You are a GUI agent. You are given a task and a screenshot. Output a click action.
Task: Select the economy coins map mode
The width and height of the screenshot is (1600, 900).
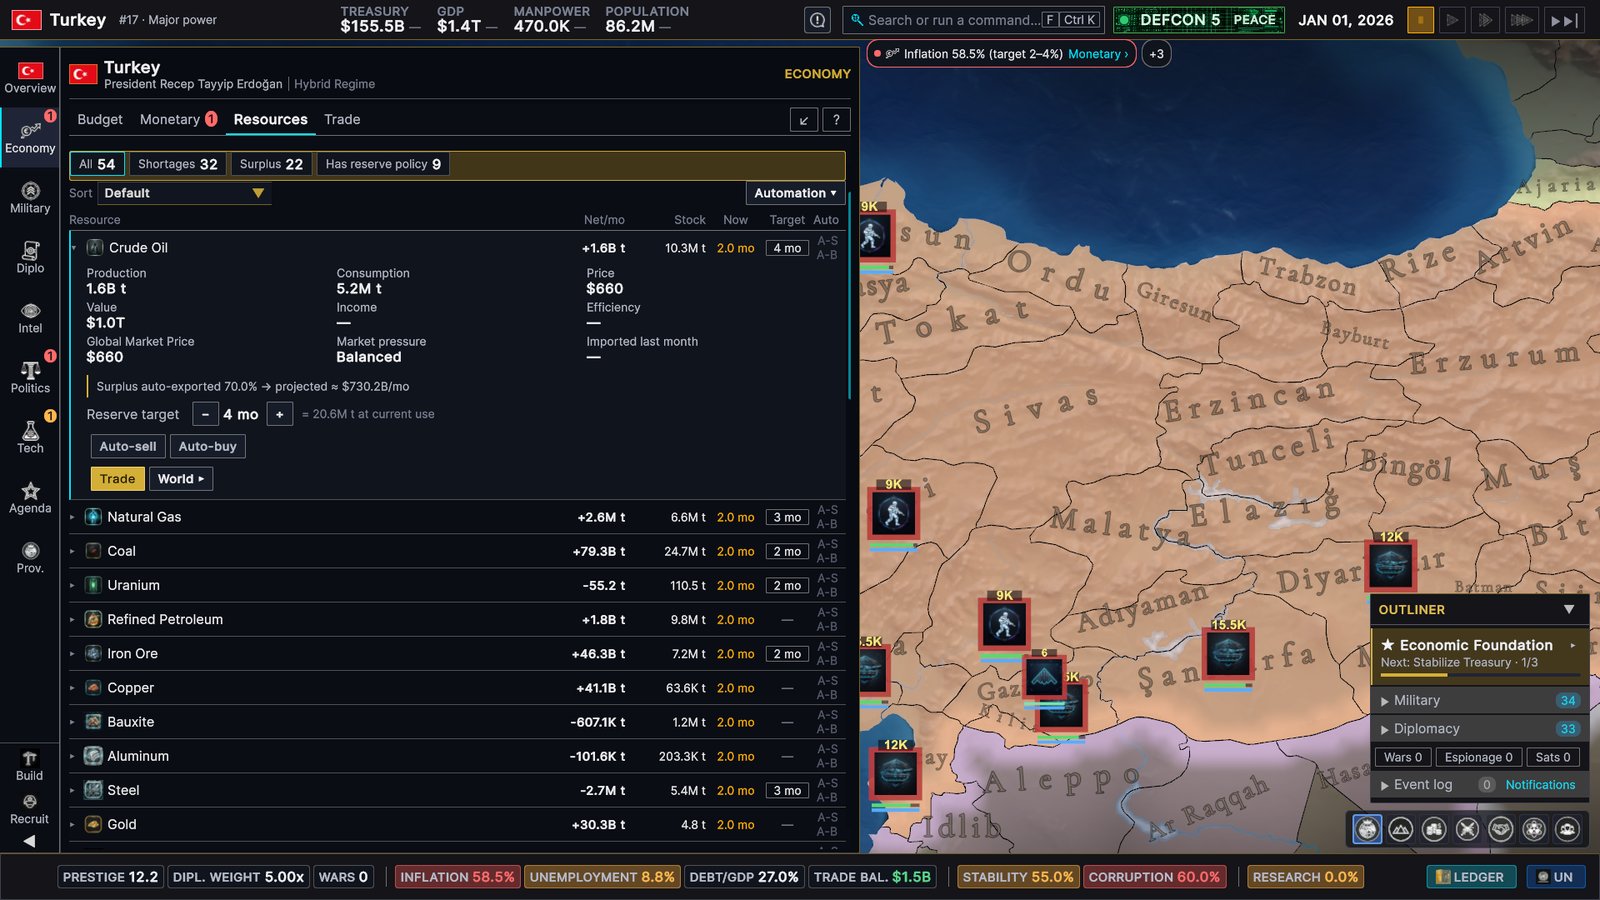1434,829
